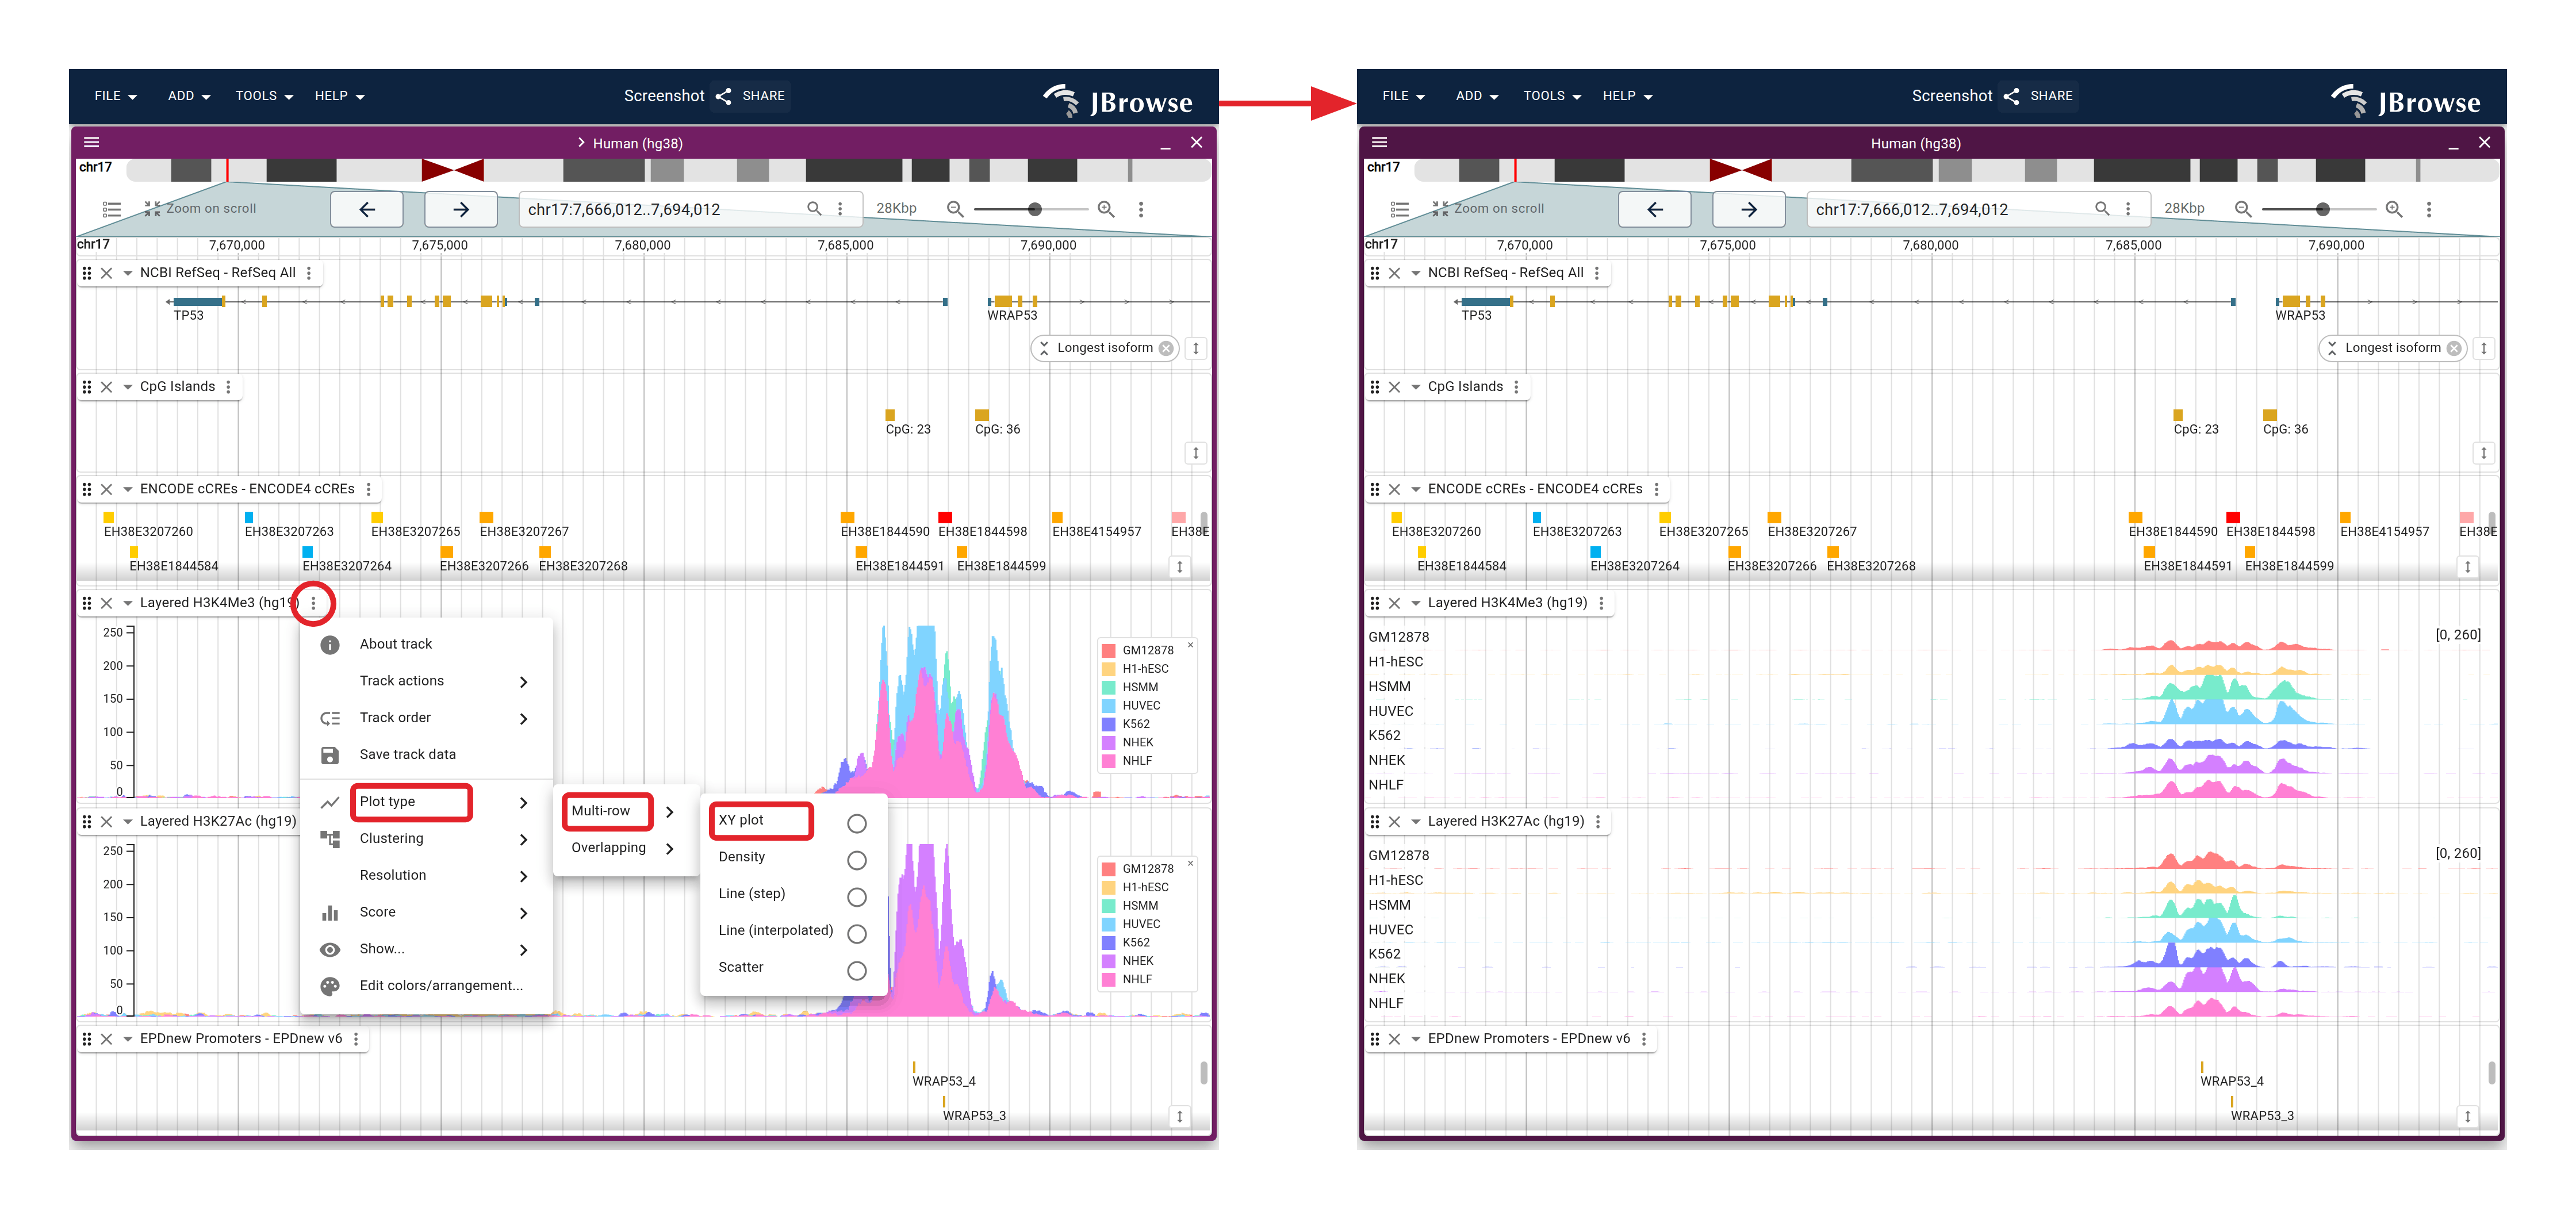Select Density radio button
The image size is (2576, 1219).
tap(856, 860)
